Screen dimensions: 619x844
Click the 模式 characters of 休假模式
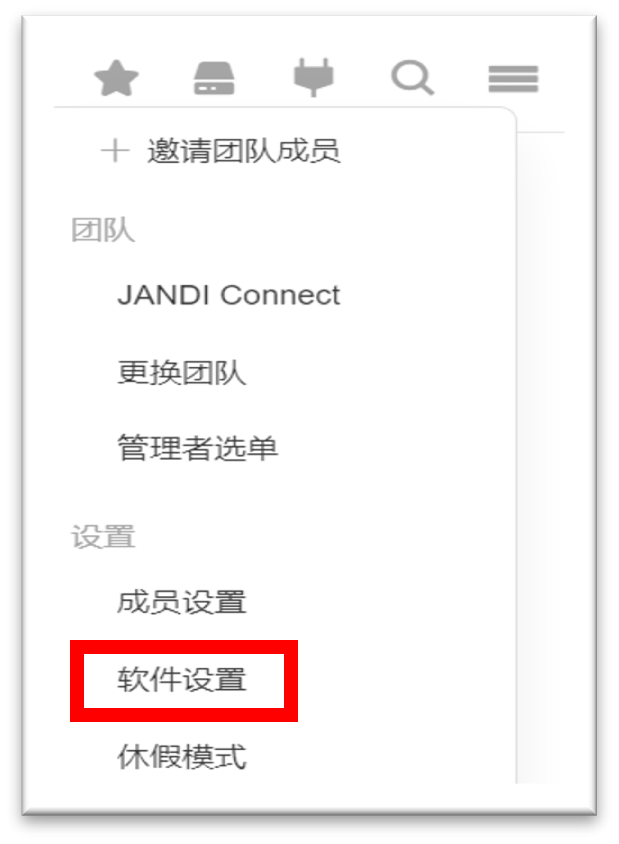pyautogui.click(x=214, y=757)
